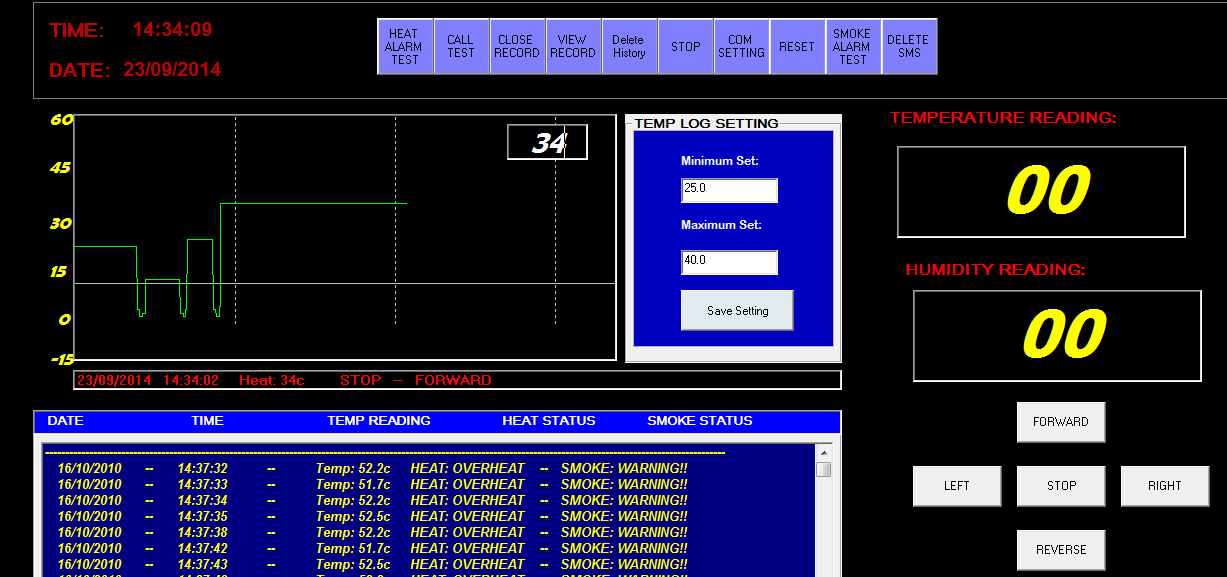
Task: Open COM SETTING
Action: (741, 45)
